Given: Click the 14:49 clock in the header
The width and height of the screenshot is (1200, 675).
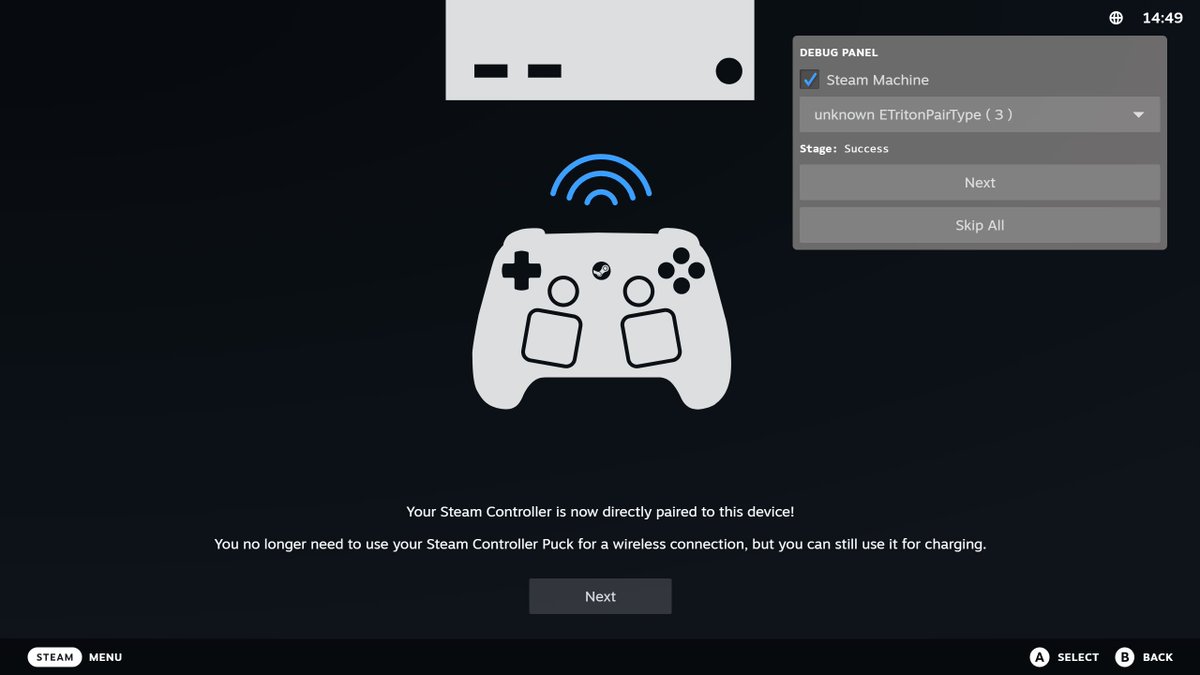Looking at the screenshot, I should point(1162,18).
